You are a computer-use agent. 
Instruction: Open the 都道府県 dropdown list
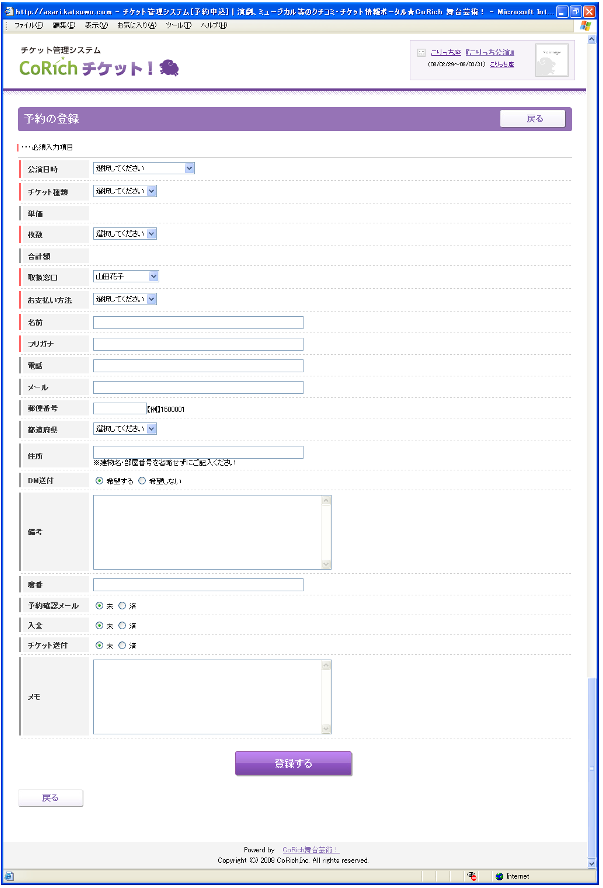point(125,429)
